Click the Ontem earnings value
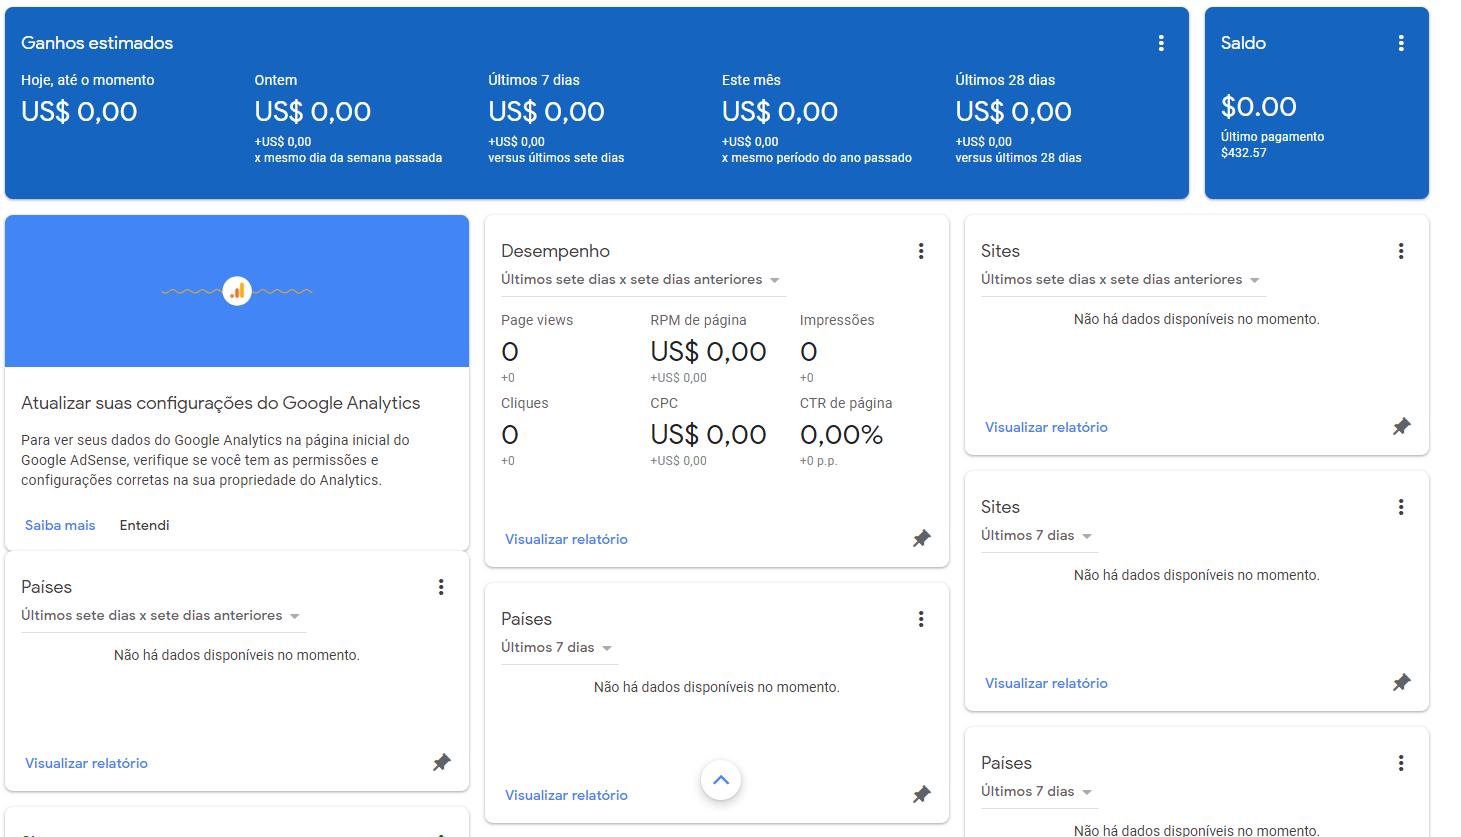The height and width of the screenshot is (837, 1461). [313, 112]
